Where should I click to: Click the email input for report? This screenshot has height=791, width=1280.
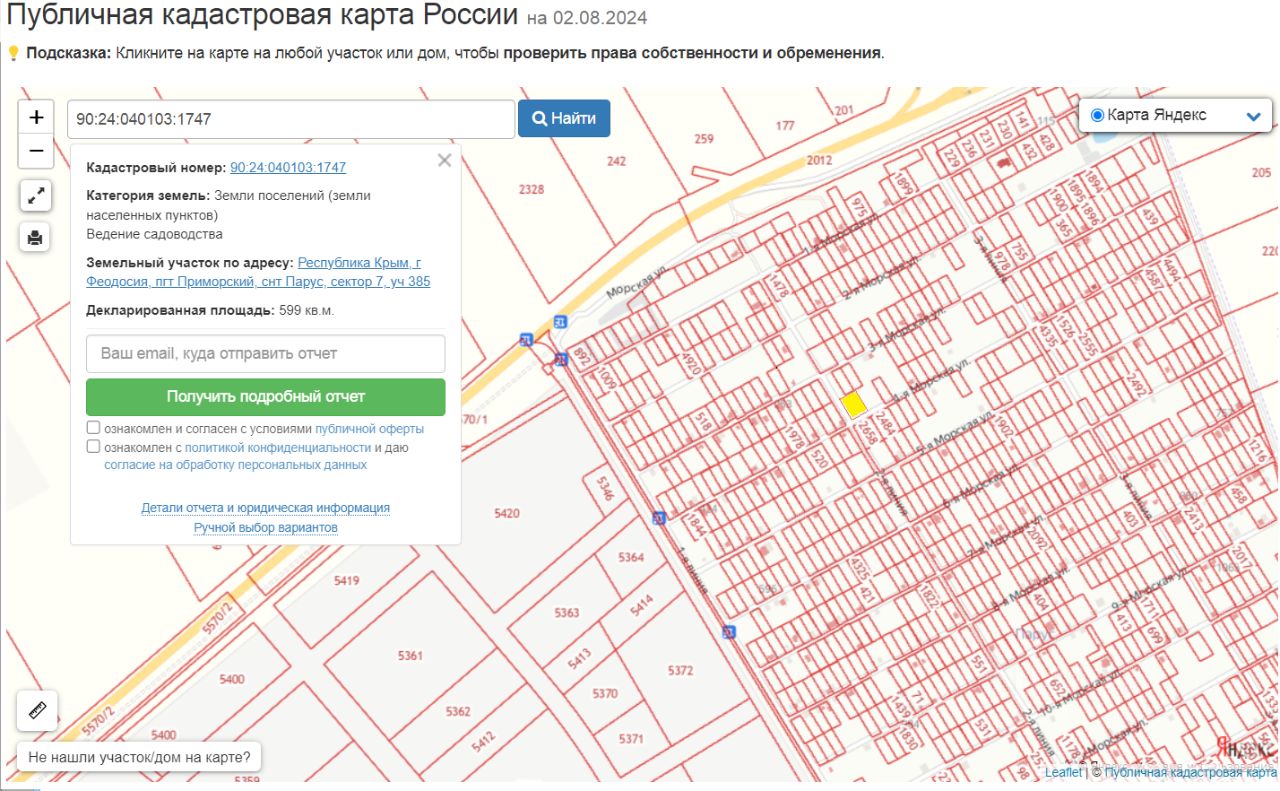click(266, 354)
